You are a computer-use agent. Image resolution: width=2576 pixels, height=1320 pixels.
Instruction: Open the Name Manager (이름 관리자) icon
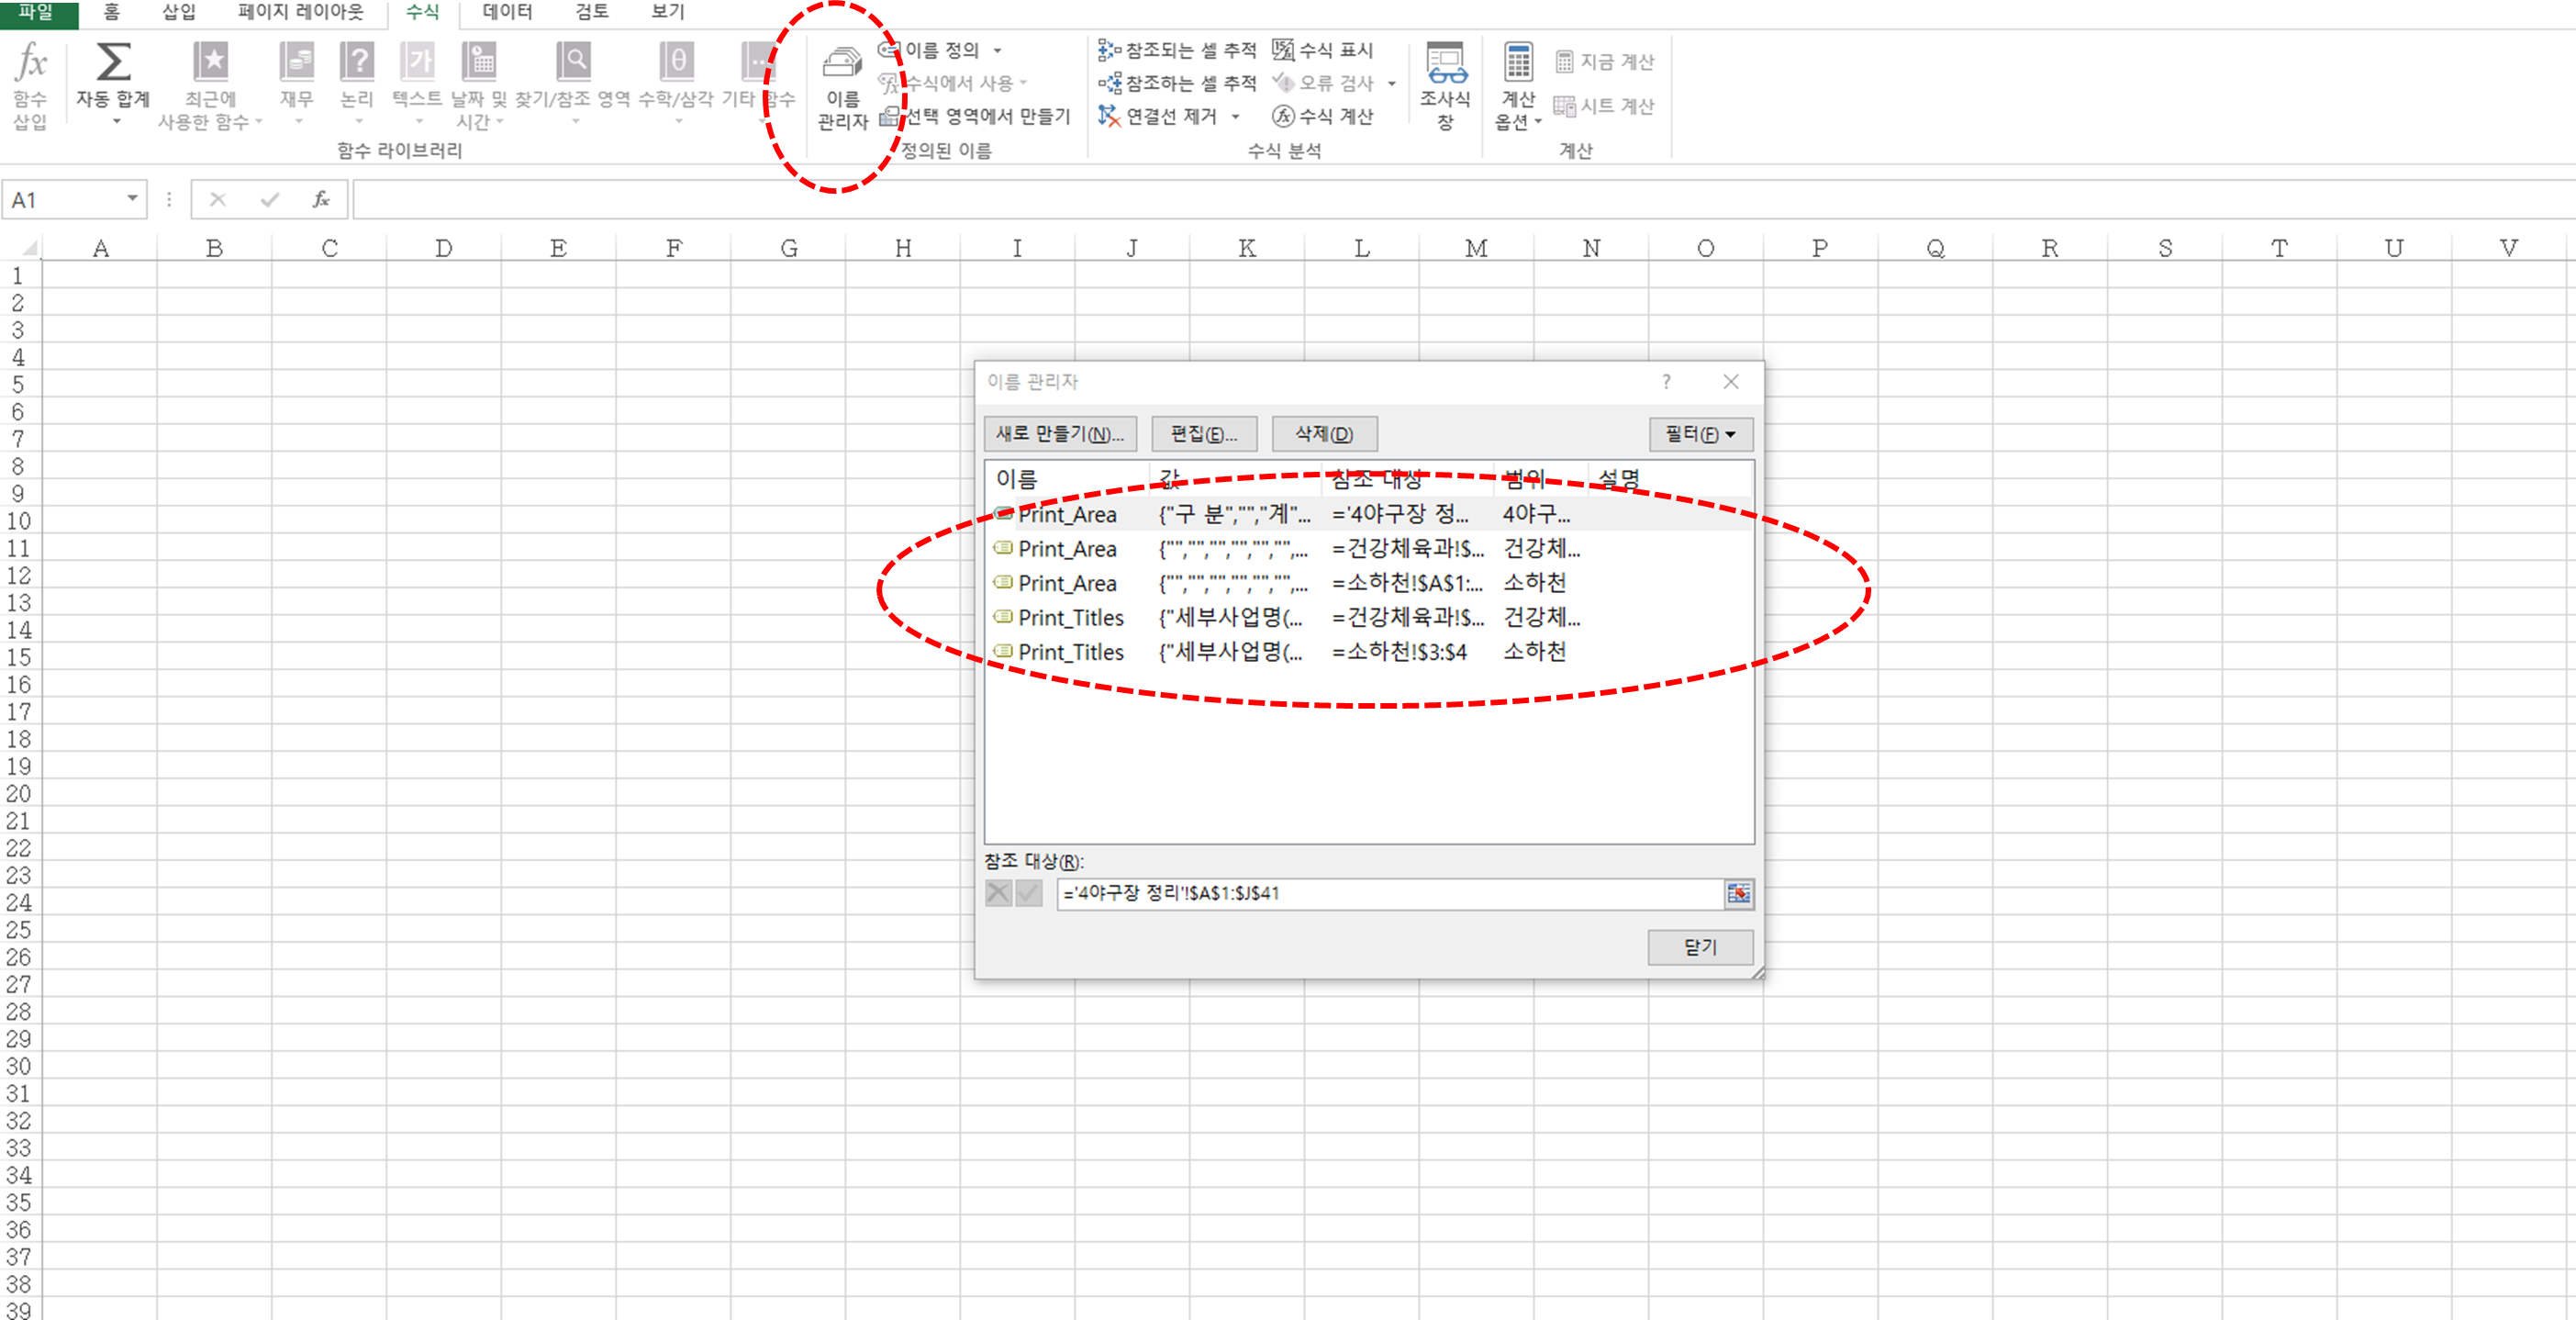coord(842,64)
